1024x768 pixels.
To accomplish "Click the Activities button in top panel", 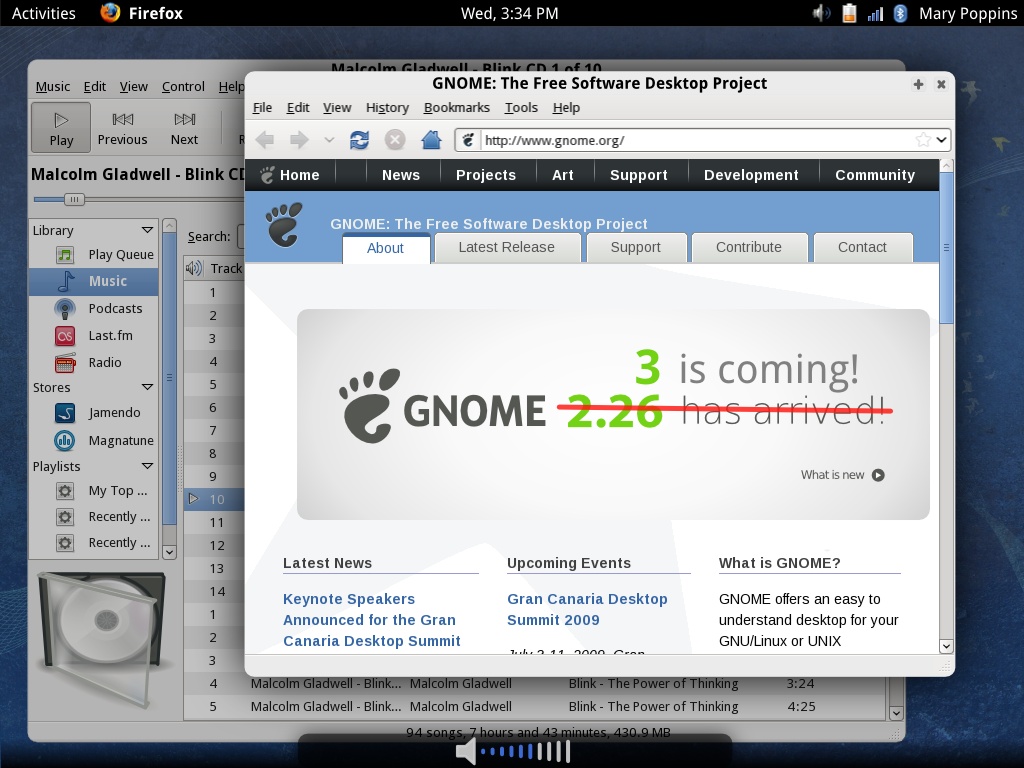I will pos(44,13).
